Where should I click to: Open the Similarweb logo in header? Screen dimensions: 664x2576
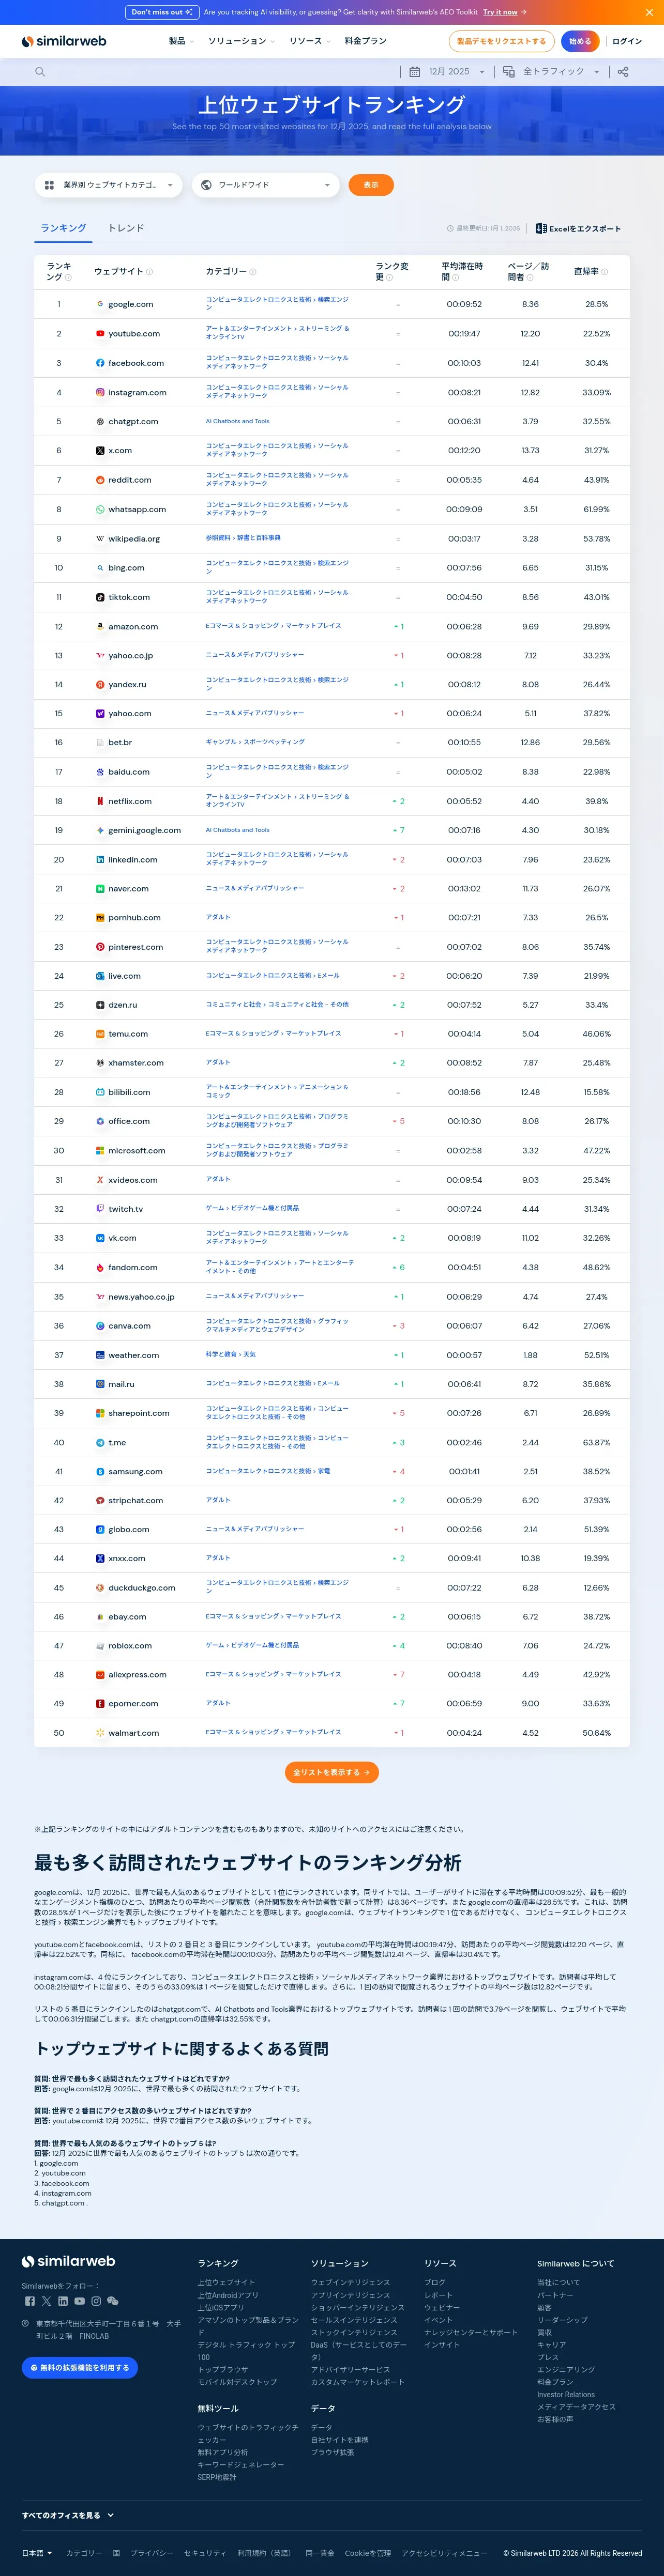click(x=64, y=41)
